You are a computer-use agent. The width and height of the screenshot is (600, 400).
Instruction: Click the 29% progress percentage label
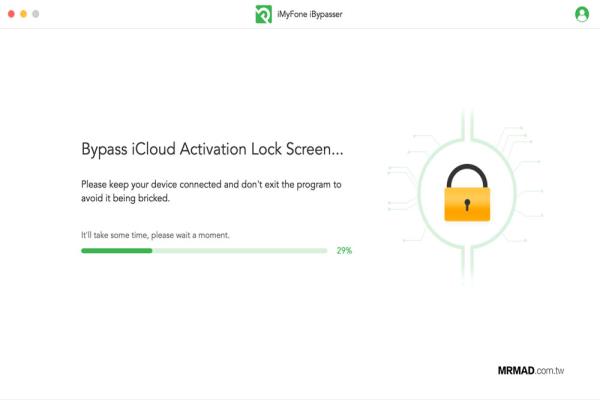(x=344, y=251)
